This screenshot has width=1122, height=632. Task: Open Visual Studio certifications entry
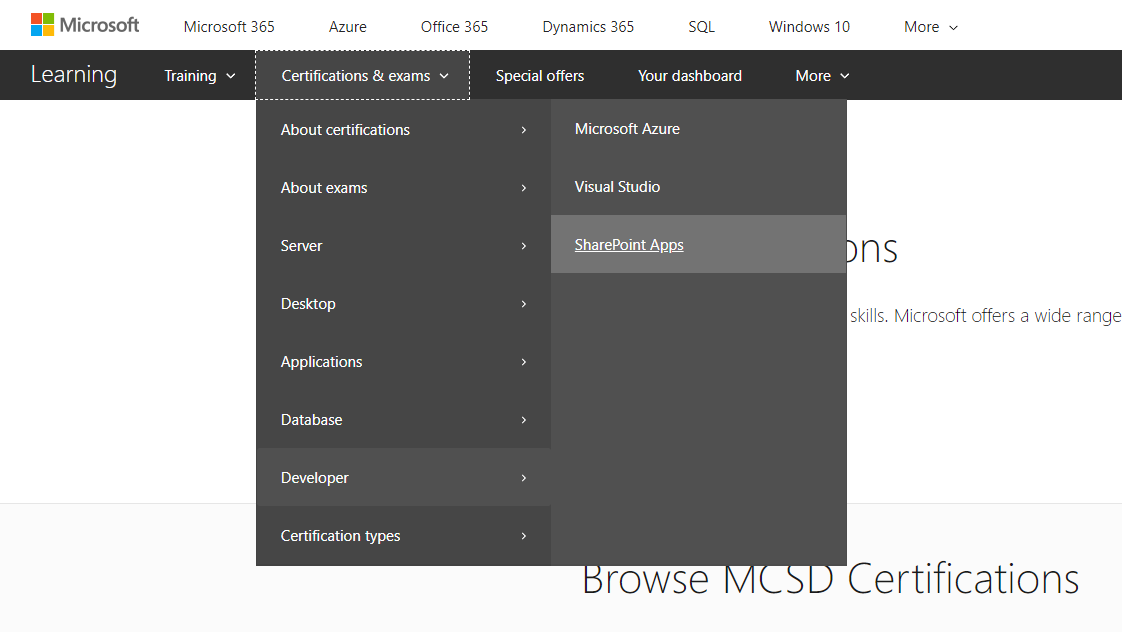617,186
